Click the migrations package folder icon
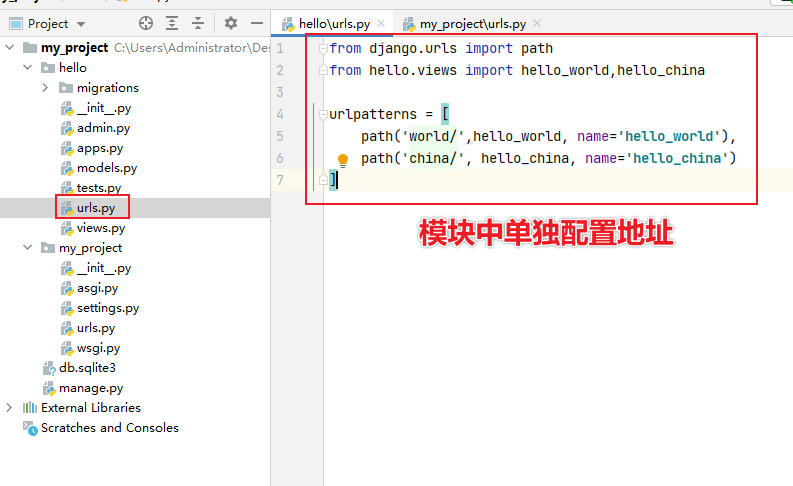Viewport: 793px width, 486px height. [66, 88]
